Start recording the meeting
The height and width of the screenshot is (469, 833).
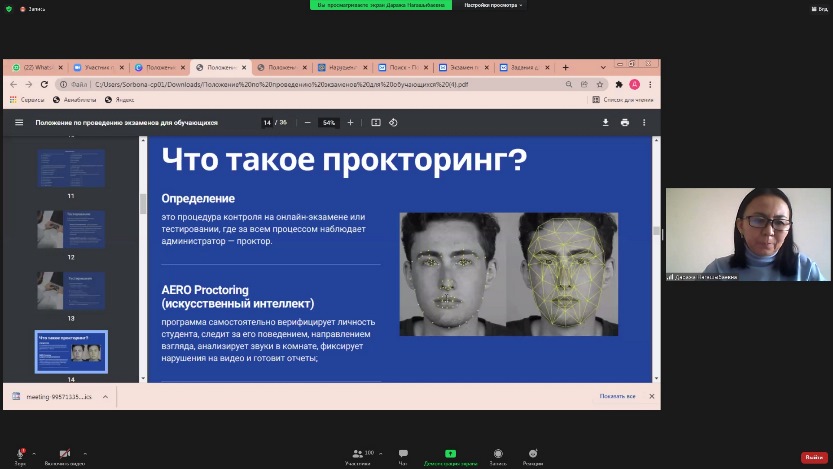click(497, 455)
